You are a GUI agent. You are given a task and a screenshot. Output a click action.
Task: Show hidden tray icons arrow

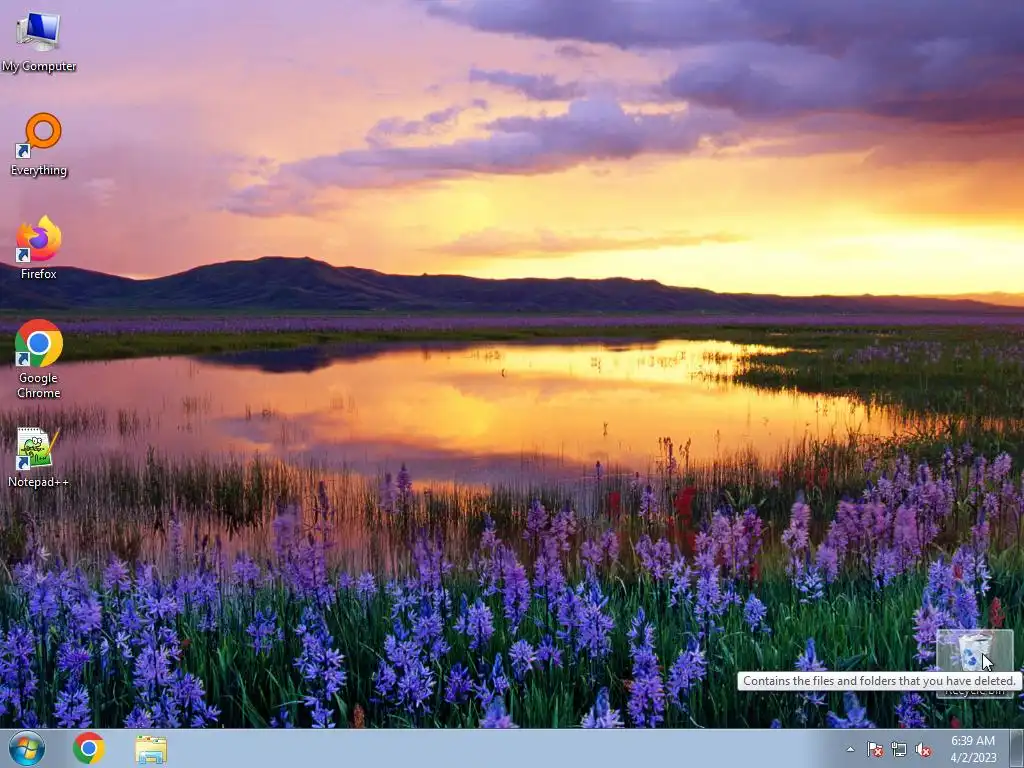click(x=850, y=749)
